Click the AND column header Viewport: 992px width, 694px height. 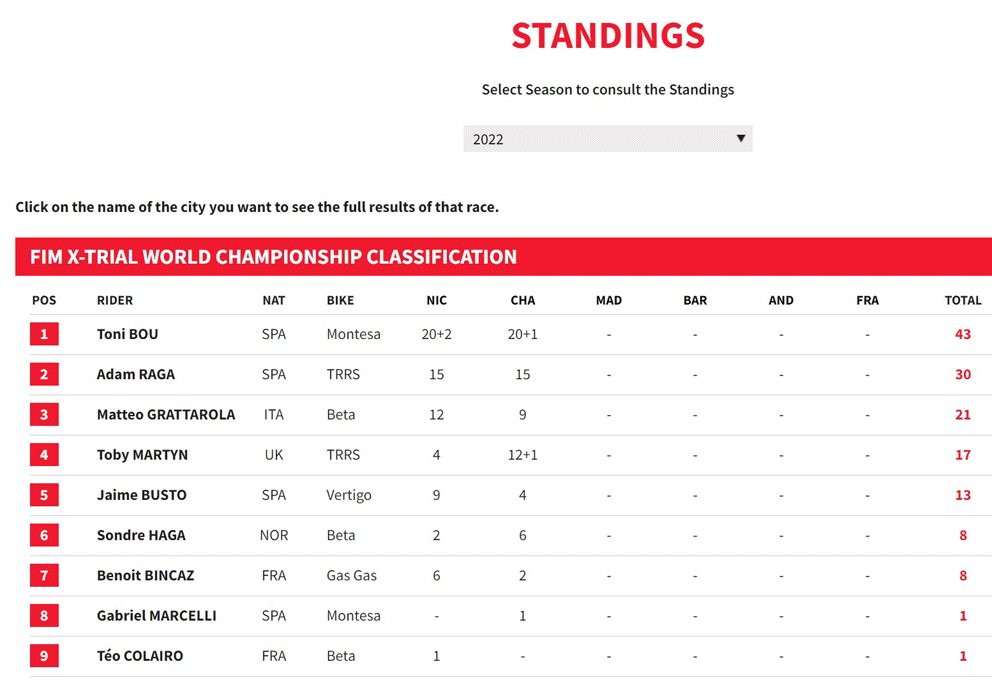(x=781, y=301)
